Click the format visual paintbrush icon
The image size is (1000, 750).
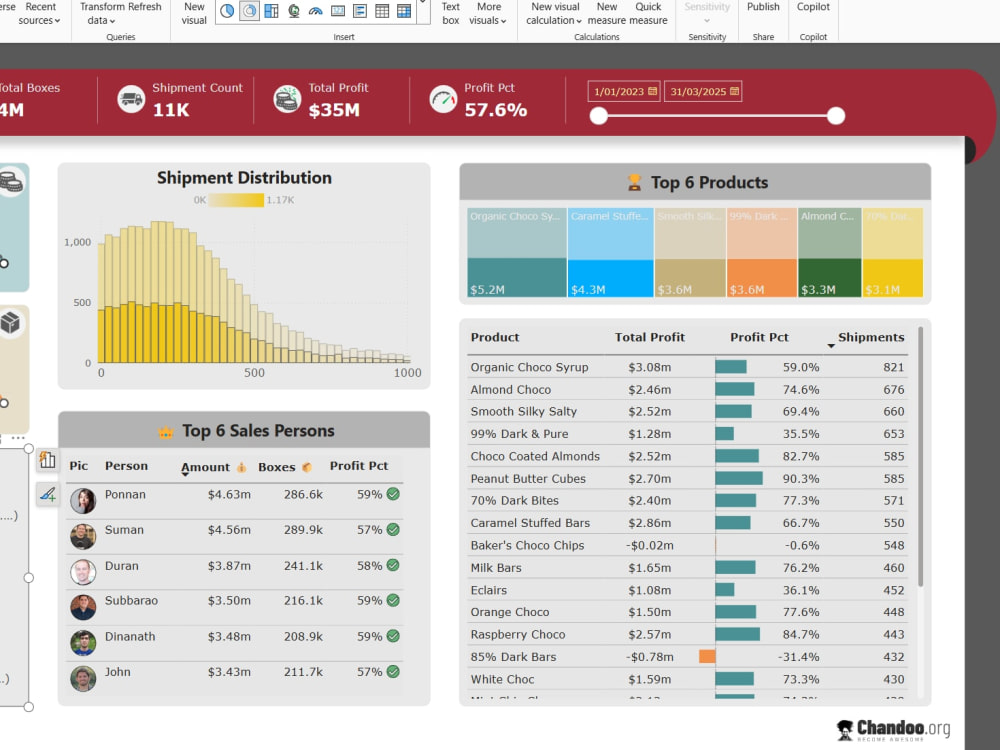click(x=47, y=494)
